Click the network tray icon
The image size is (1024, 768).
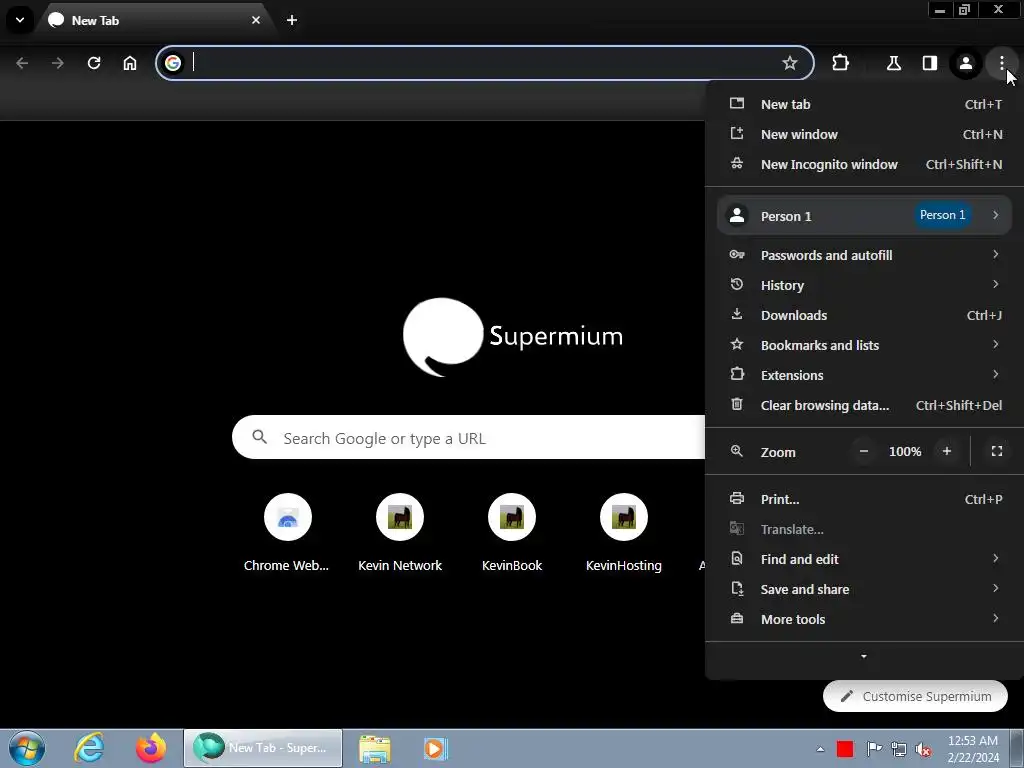pos(899,749)
